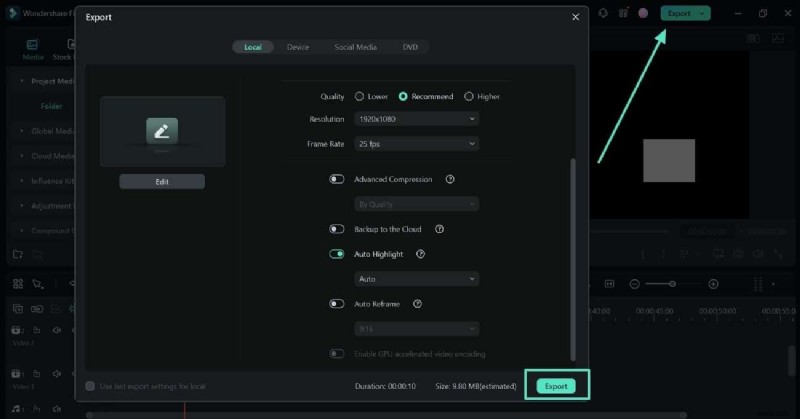The image size is (800, 419).
Task: Show Auto Highlight help tooltip
Action: [x=421, y=254]
